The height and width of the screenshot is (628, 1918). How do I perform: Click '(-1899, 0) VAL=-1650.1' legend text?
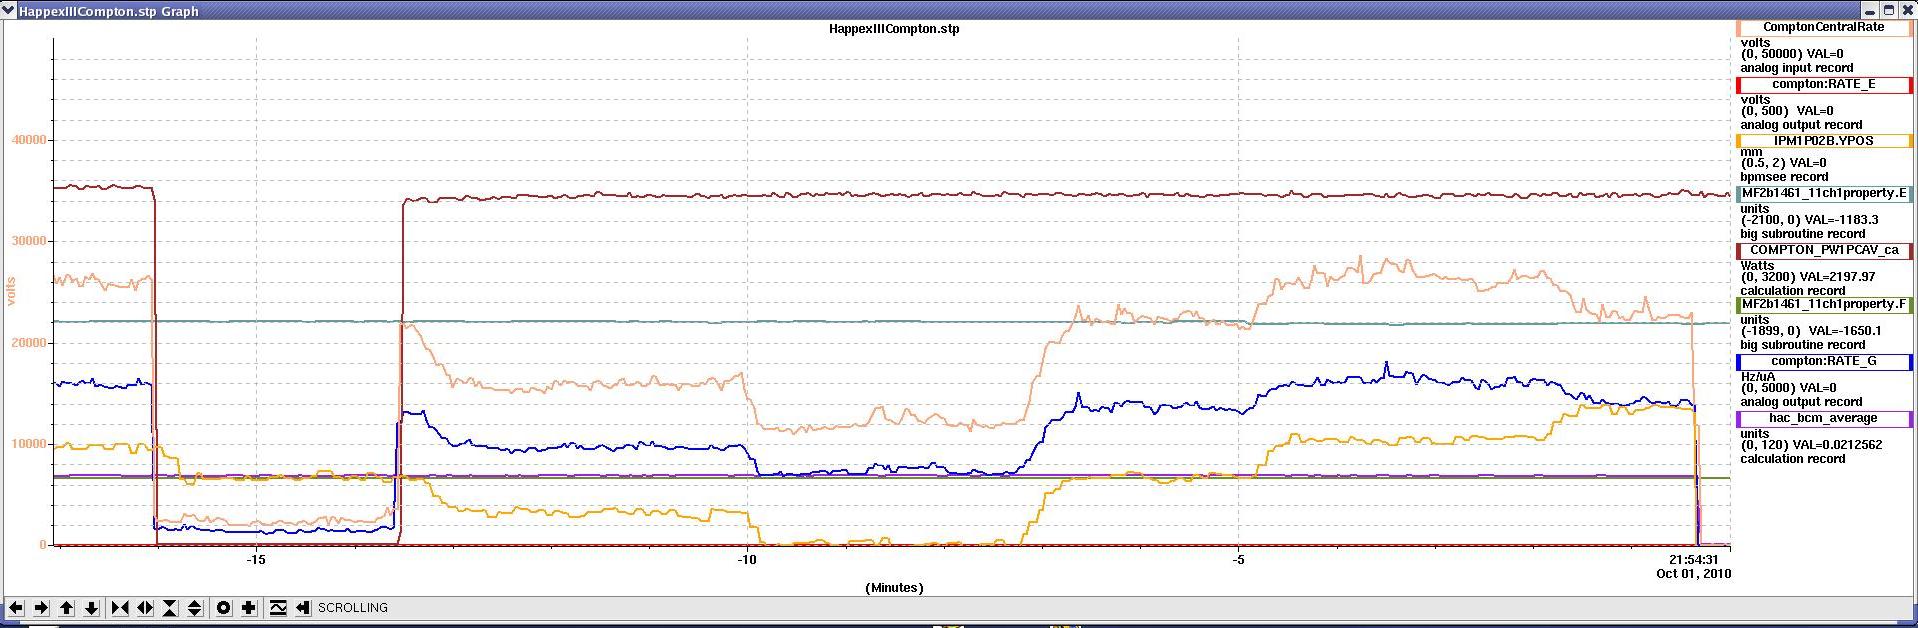click(x=1812, y=331)
